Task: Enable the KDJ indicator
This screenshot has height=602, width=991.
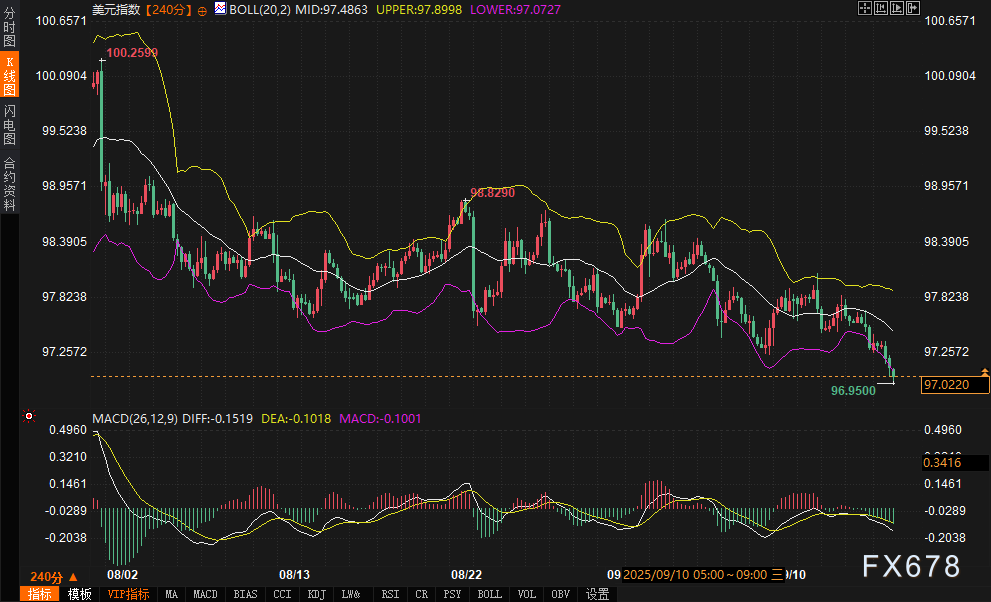Action: pos(316,594)
